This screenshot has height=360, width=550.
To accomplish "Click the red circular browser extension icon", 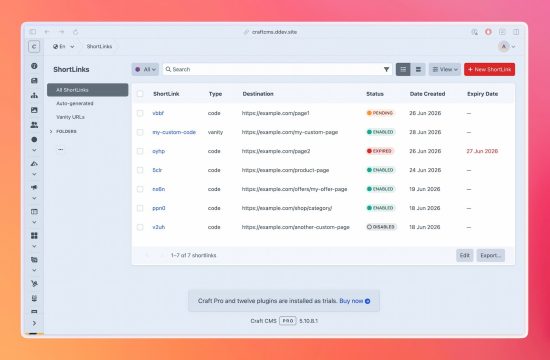I will coord(488,32).
